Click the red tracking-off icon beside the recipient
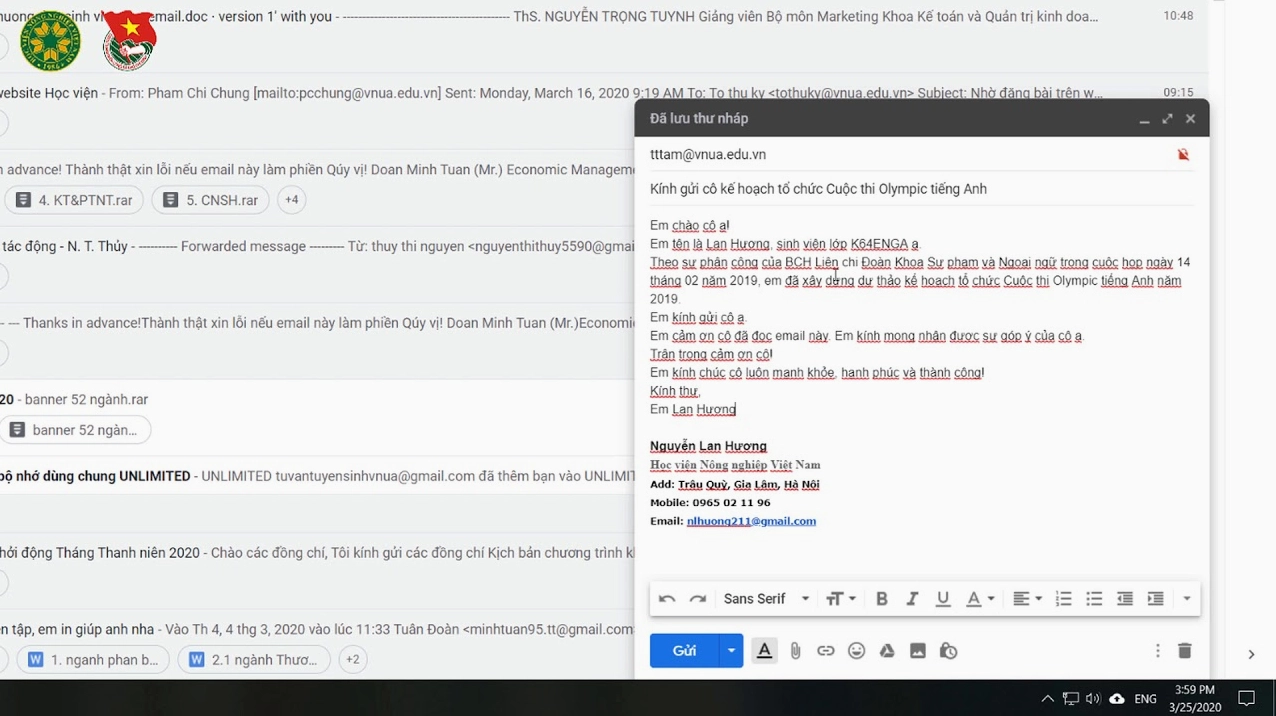 coord(1183,155)
